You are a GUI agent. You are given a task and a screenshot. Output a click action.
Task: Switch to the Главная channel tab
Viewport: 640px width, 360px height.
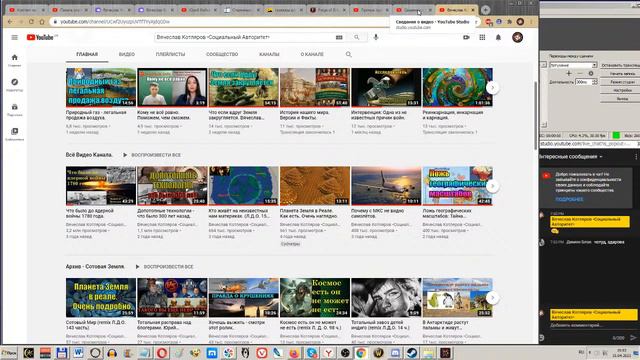coord(87,54)
